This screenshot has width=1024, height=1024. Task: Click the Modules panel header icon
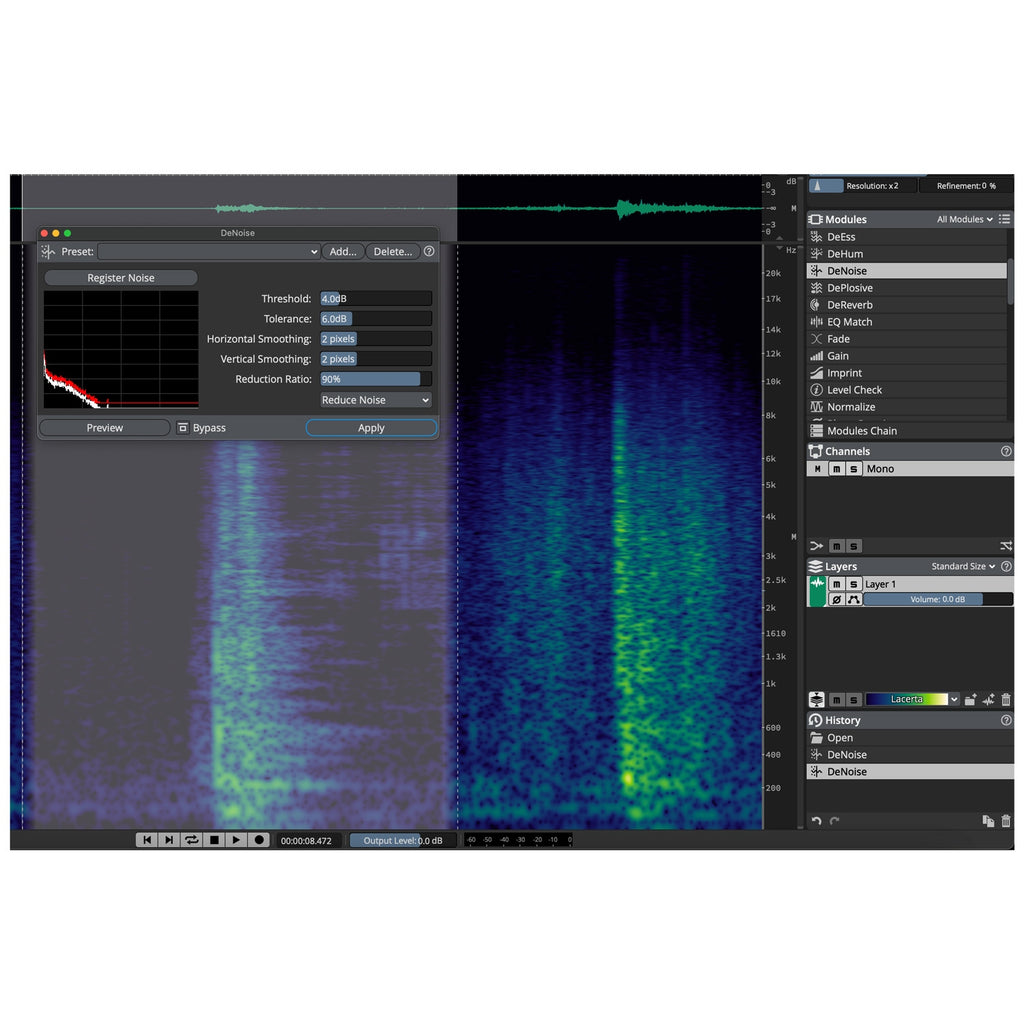(816, 219)
